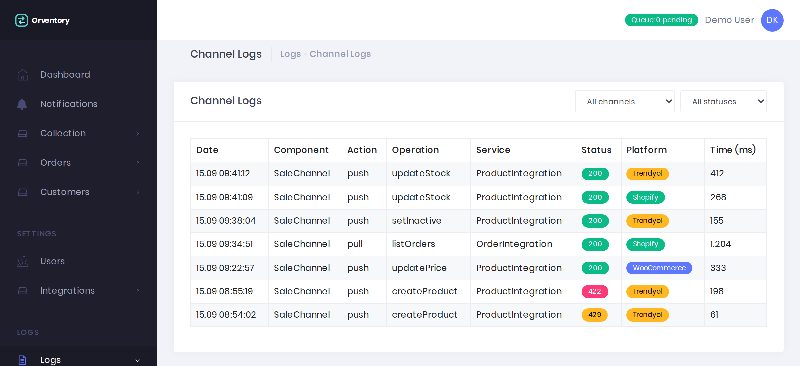Click the 422 status badge
Screen dimensions: 800x366
[595, 291]
